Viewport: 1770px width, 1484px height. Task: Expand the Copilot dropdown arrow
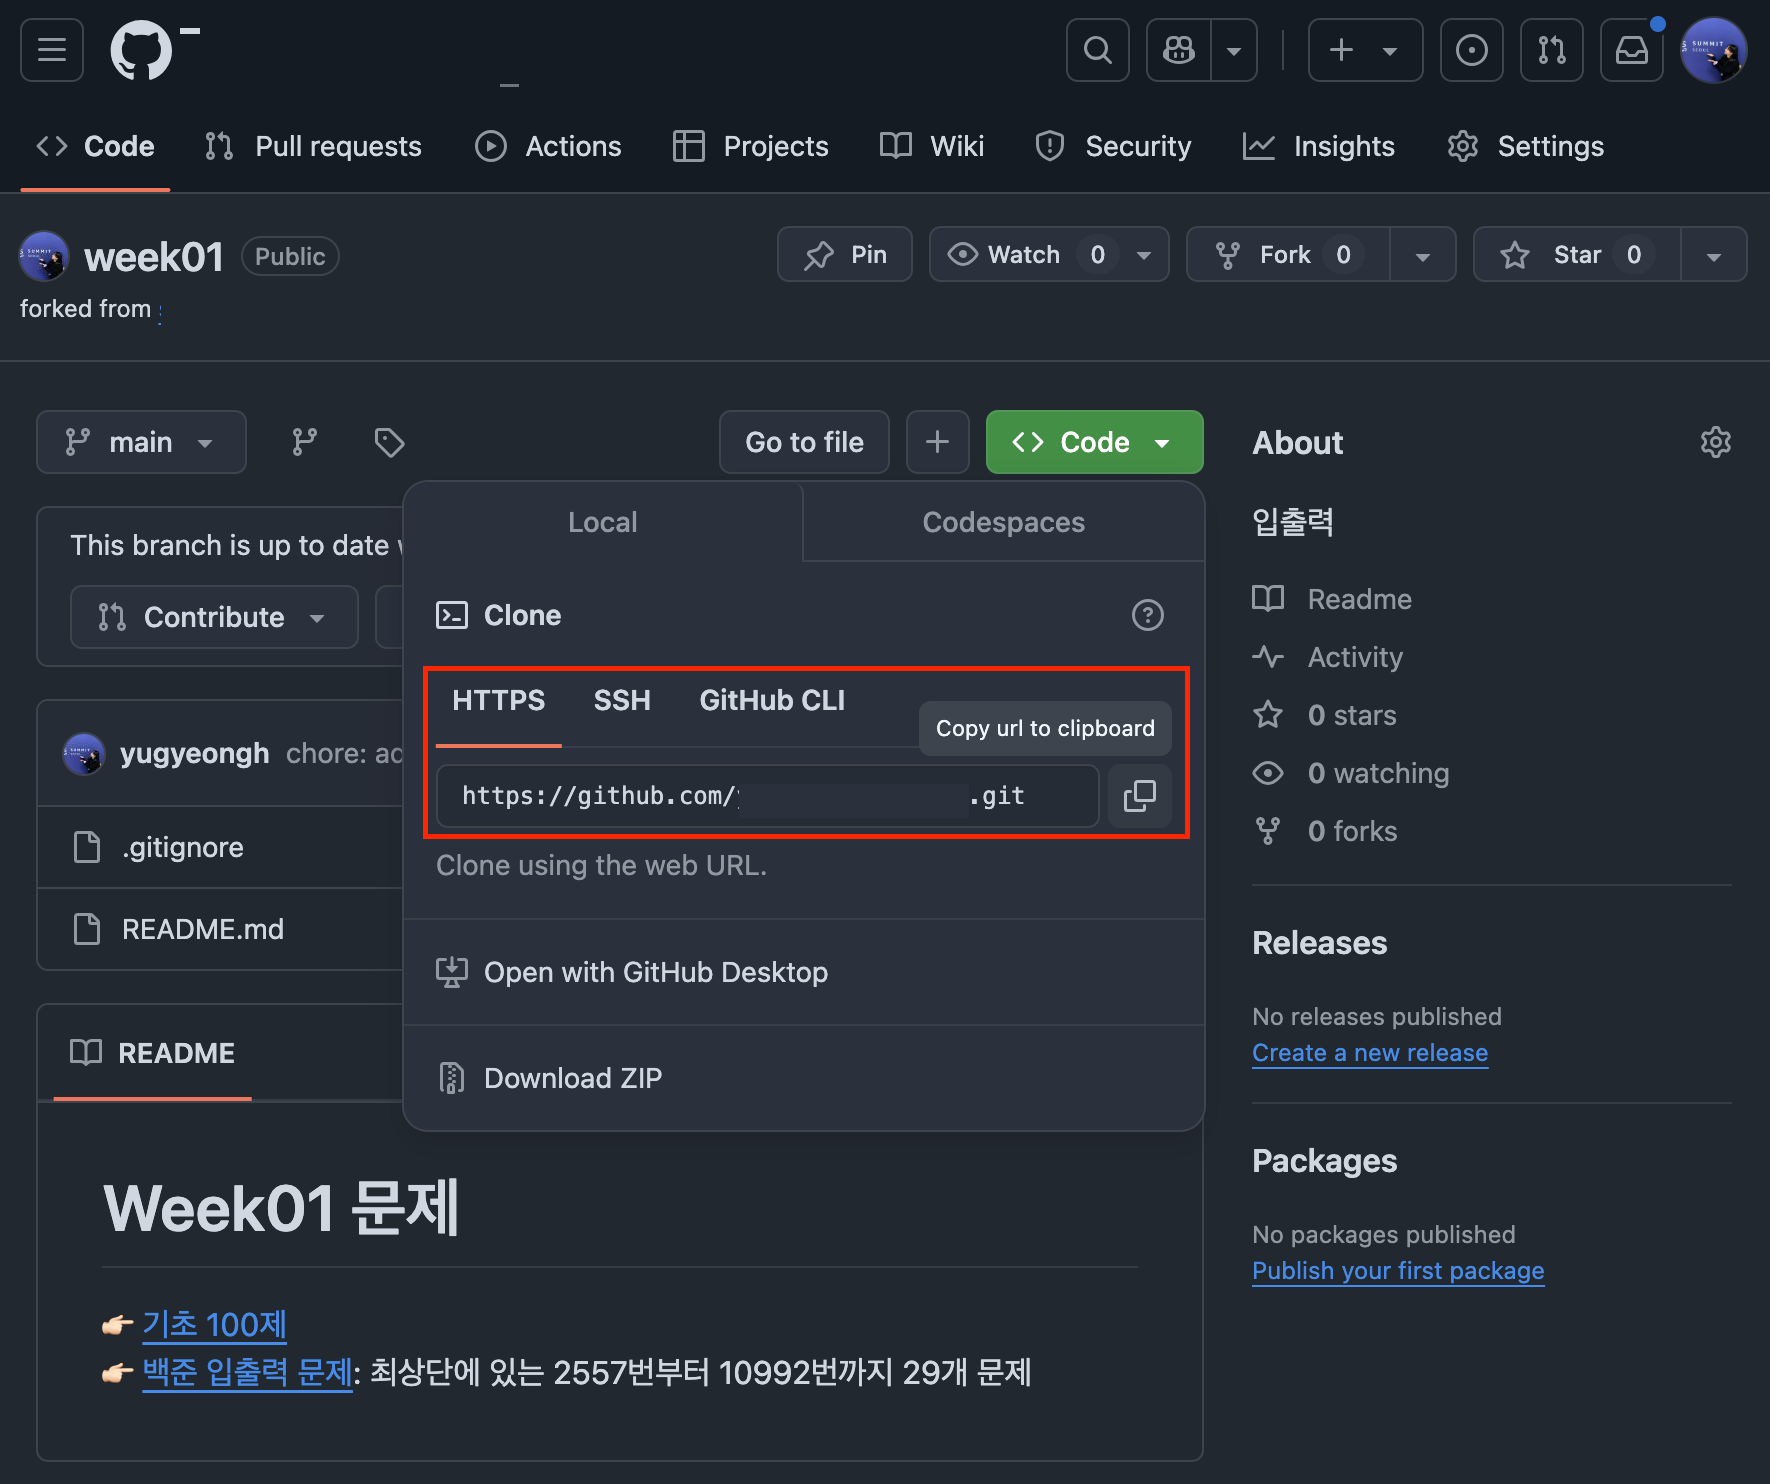1234,50
